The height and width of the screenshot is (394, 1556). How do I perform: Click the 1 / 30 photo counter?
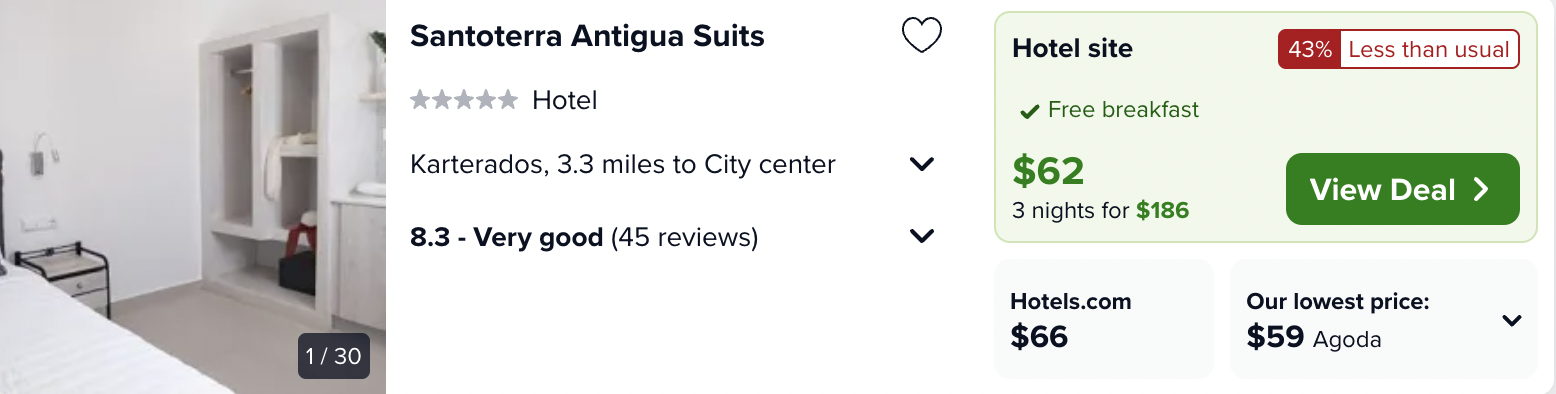(x=334, y=356)
